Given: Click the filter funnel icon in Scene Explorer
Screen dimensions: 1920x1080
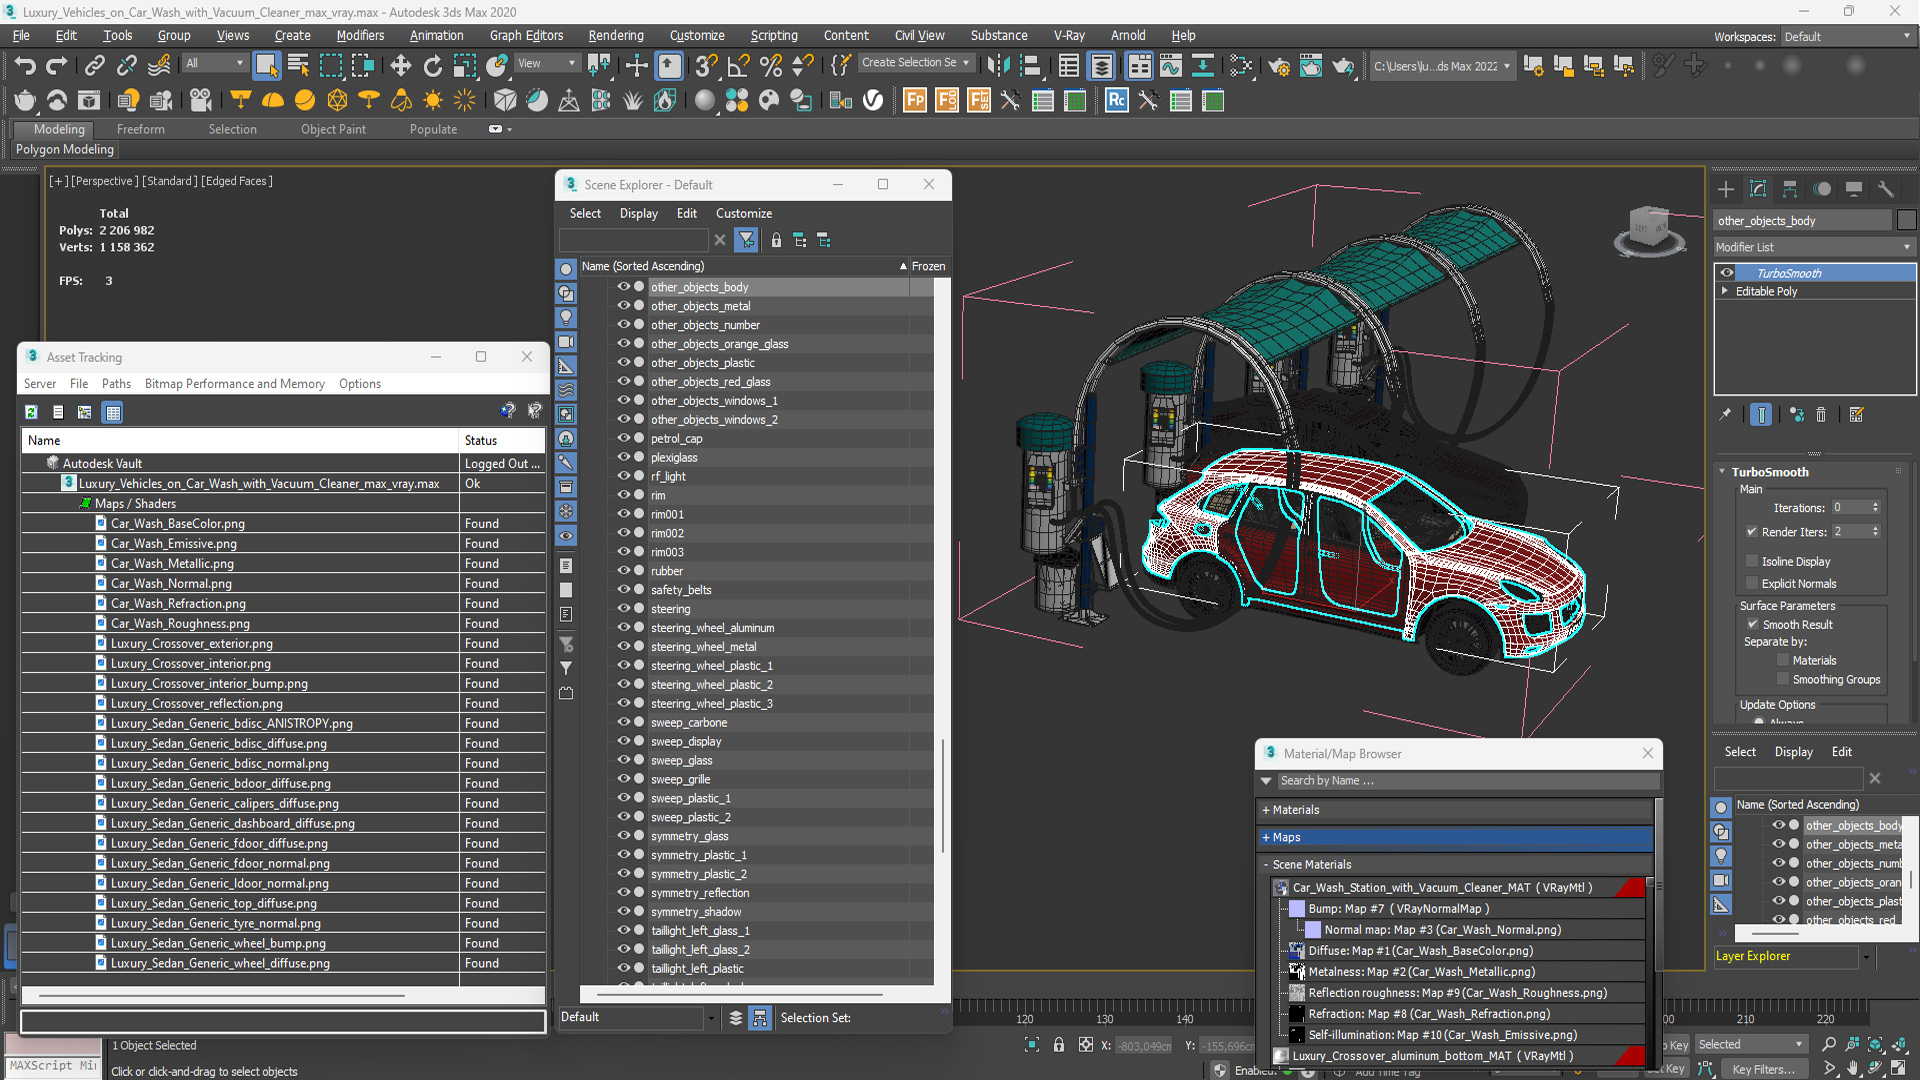Looking at the screenshot, I should point(746,240).
